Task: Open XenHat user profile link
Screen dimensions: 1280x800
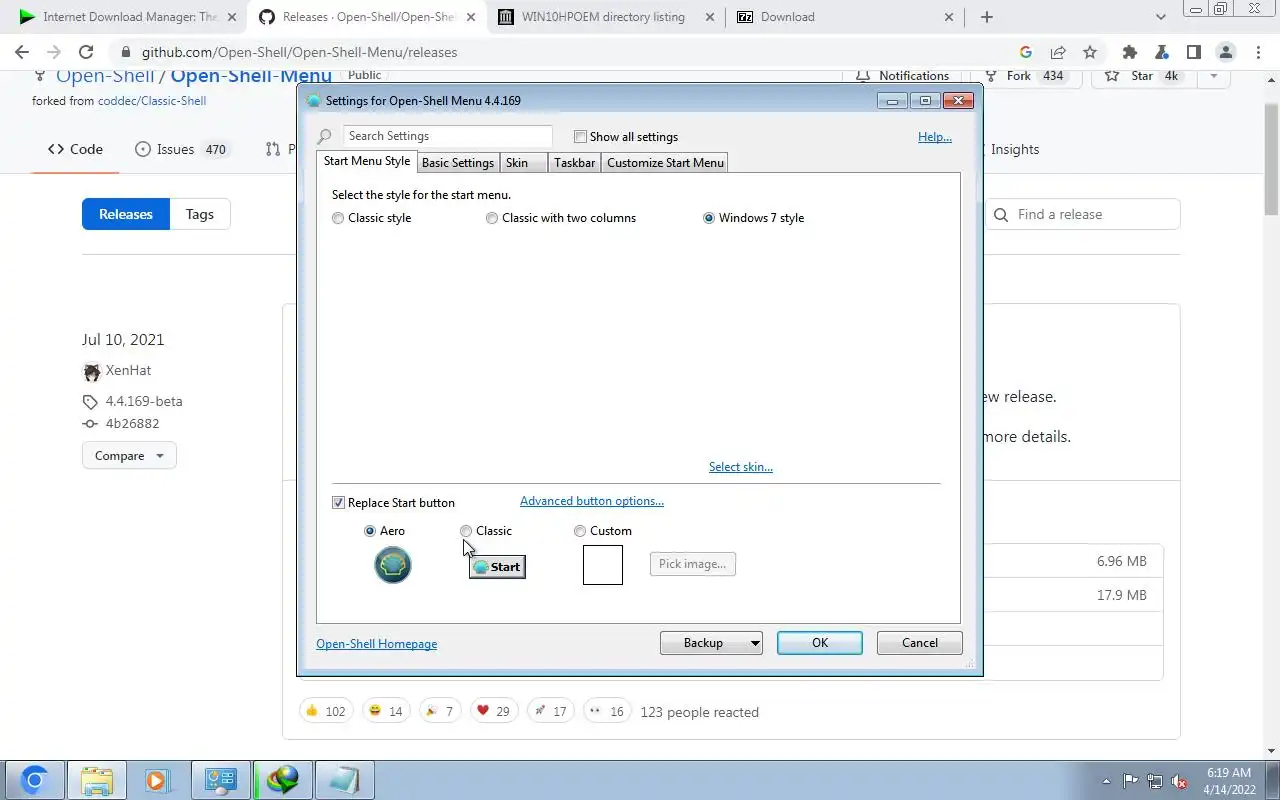Action: pyautogui.click(x=128, y=370)
